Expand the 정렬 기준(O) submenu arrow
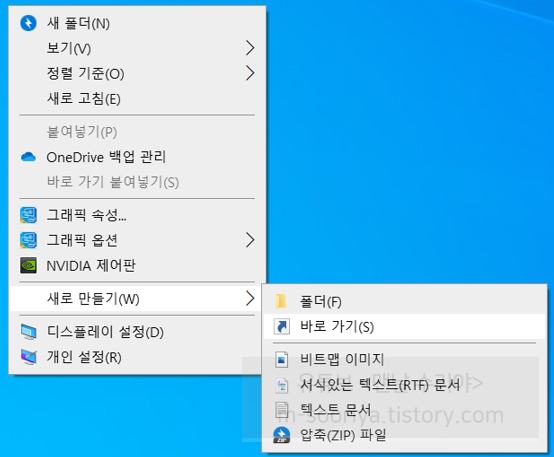 (x=250, y=73)
